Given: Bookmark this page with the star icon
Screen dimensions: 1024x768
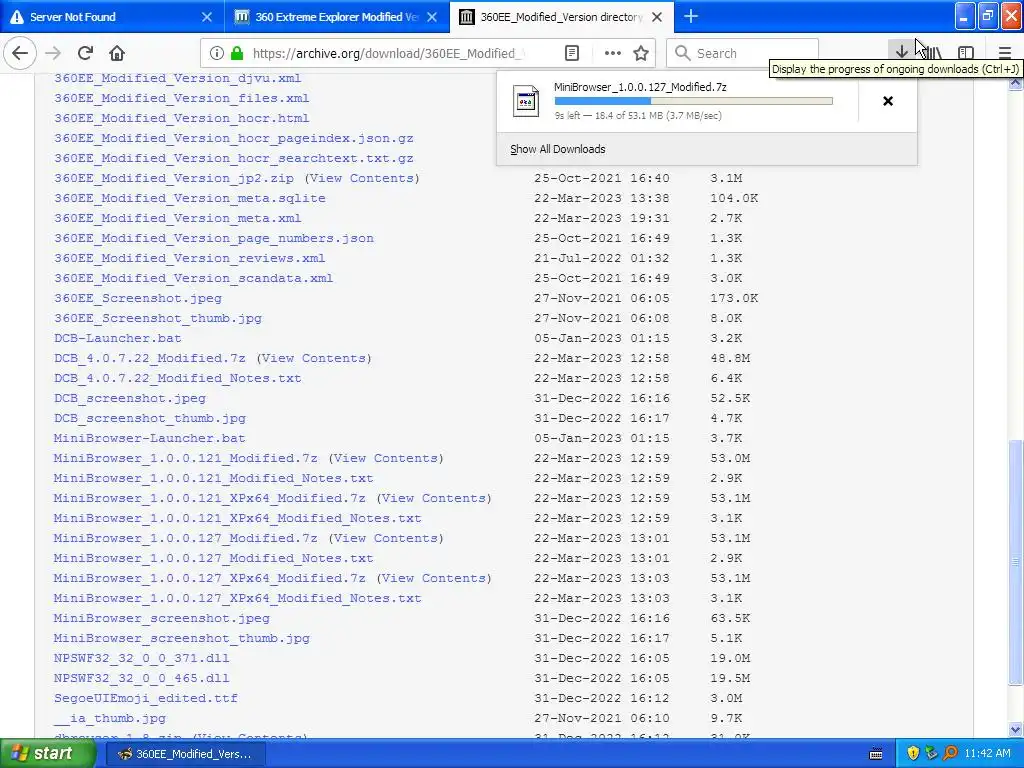Looking at the screenshot, I should point(641,54).
